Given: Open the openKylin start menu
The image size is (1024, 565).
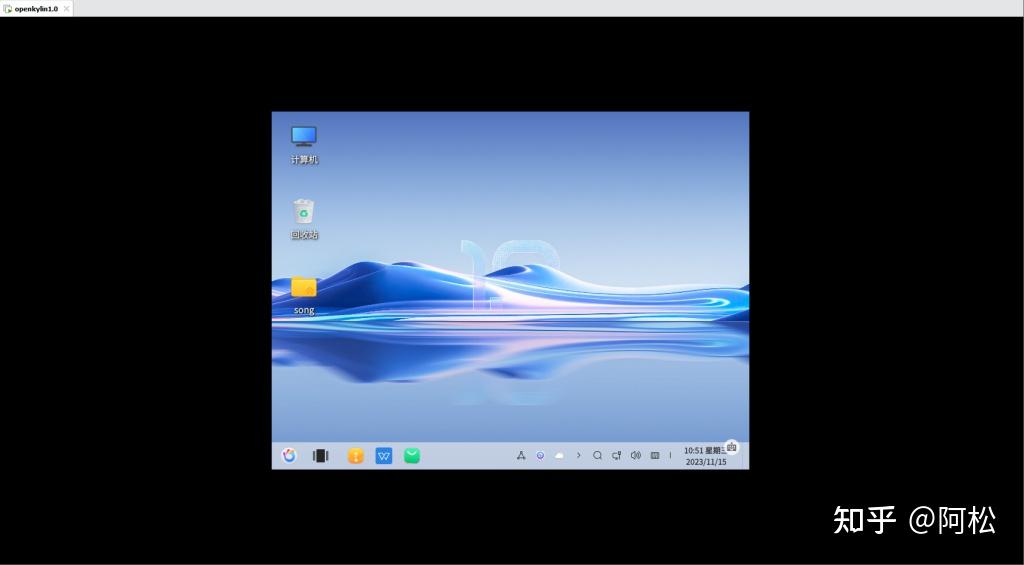Looking at the screenshot, I should click(289, 456).
